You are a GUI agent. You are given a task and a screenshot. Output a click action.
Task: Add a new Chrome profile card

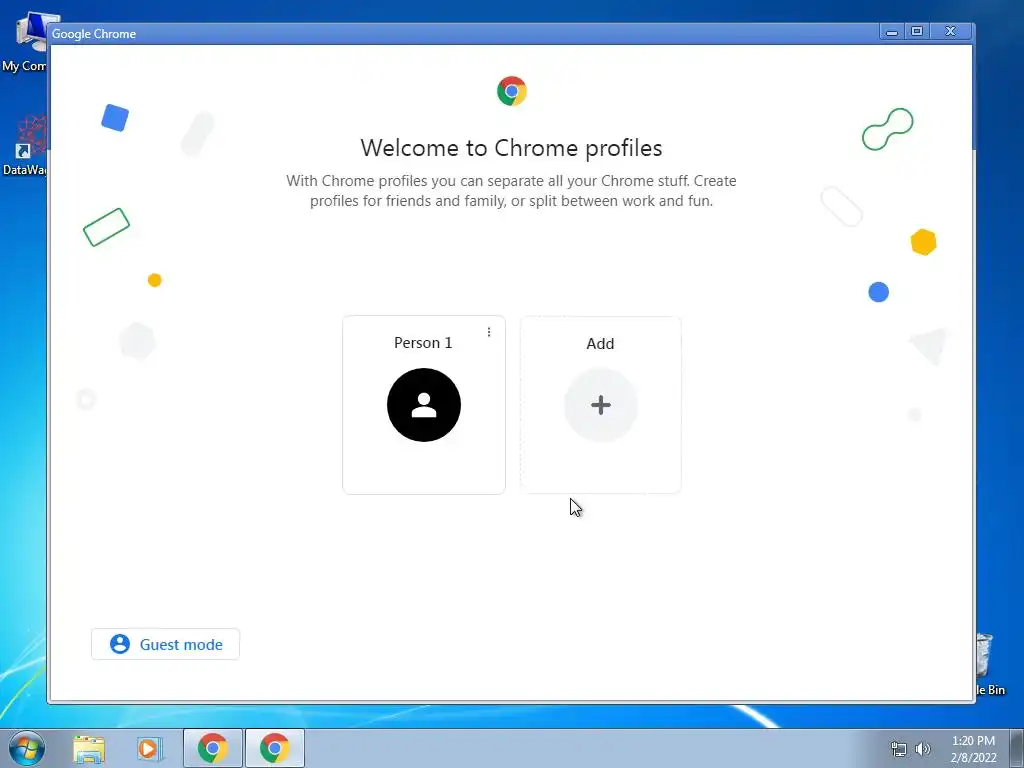pos(600,405)
